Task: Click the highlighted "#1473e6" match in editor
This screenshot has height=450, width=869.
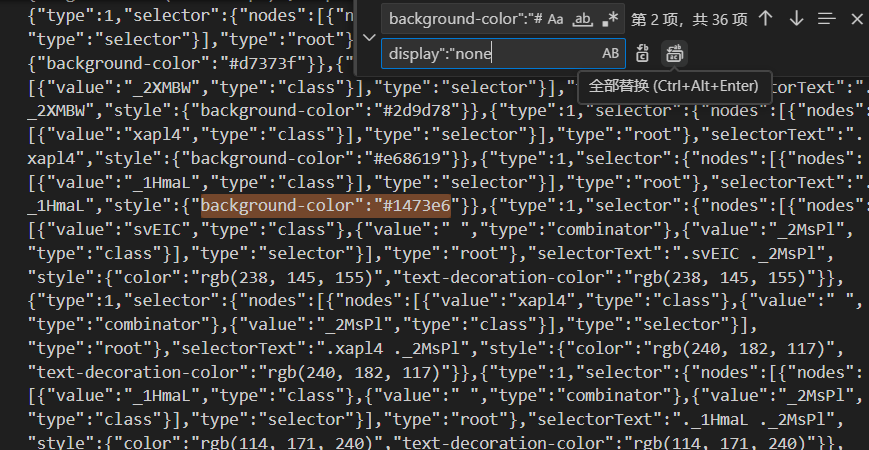Action: (x=410, y=205)
